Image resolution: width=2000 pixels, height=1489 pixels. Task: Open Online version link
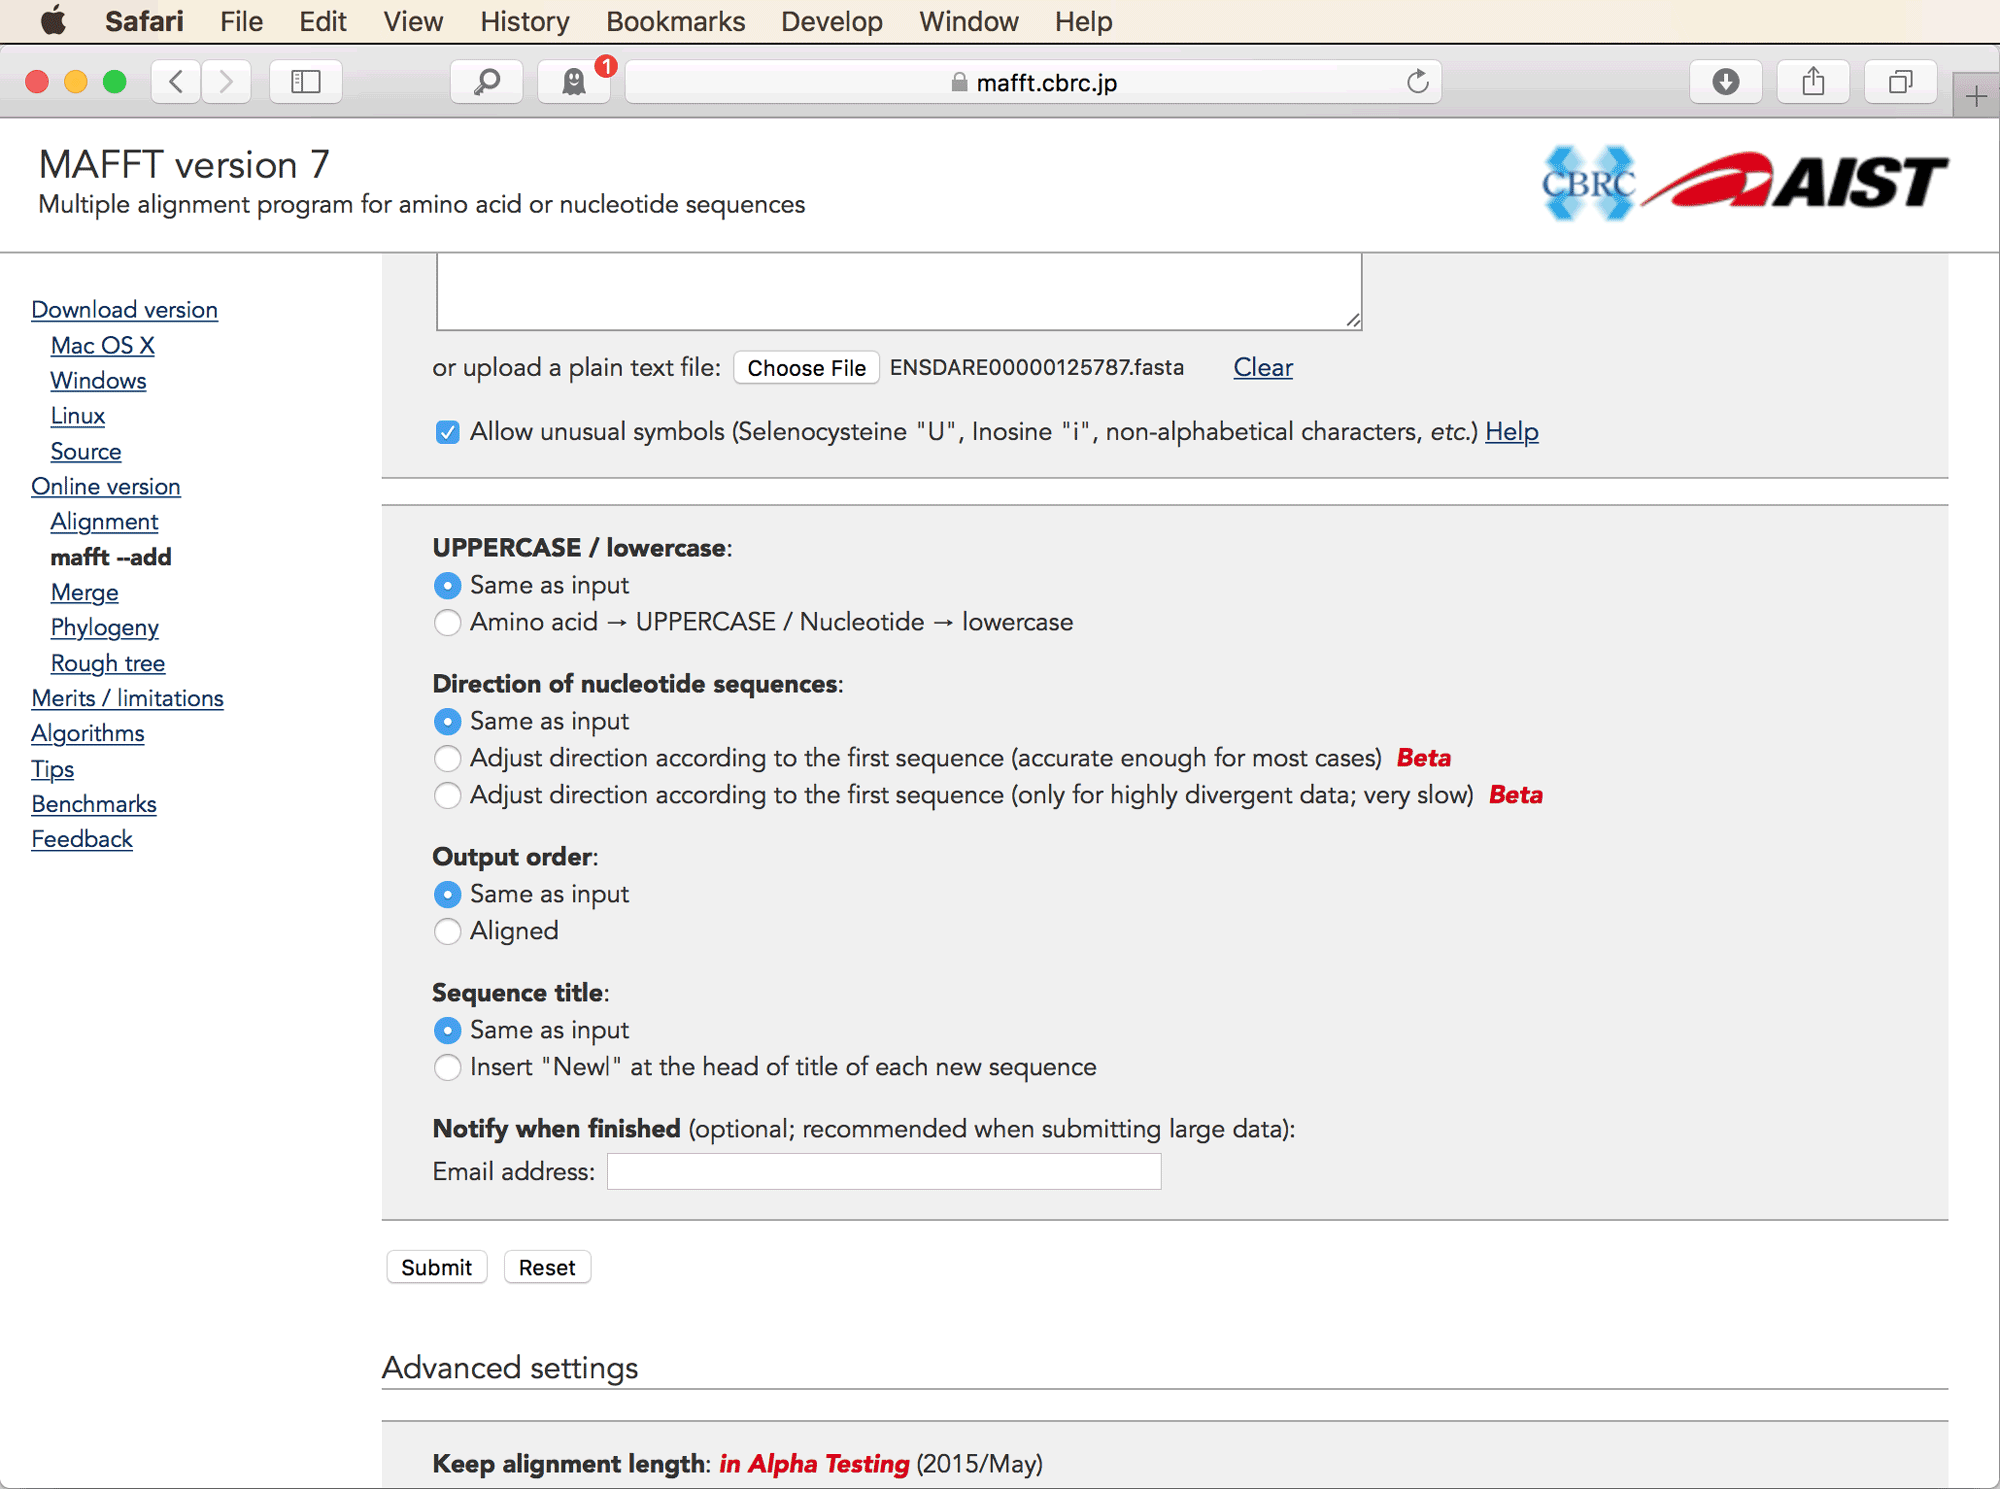(105, 487)
